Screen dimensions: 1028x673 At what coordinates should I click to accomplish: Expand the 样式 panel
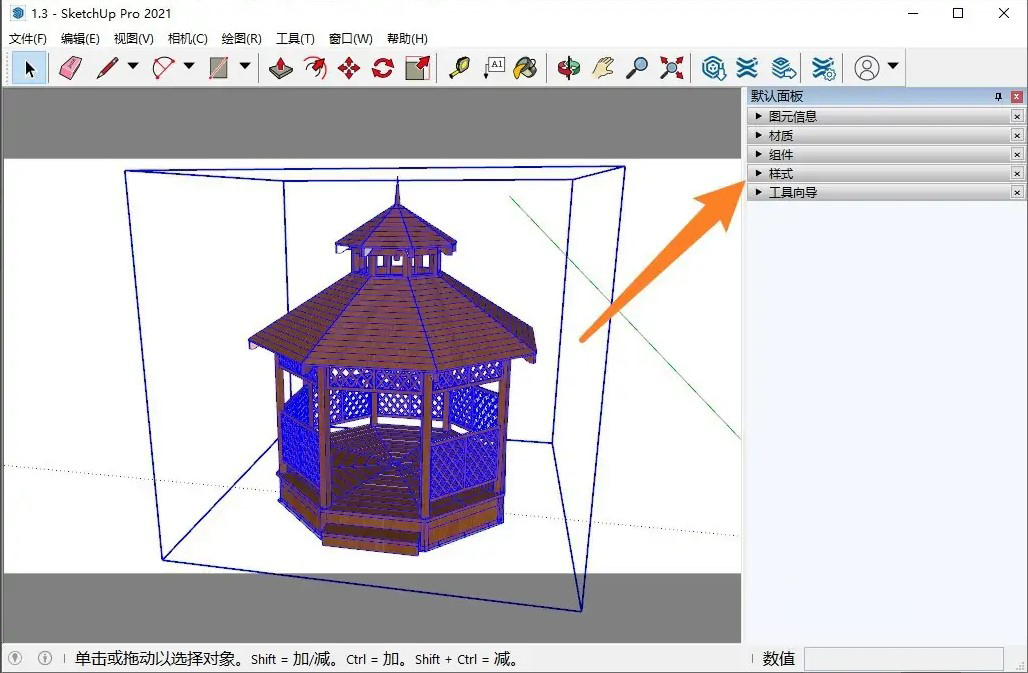tap(780, 174)
